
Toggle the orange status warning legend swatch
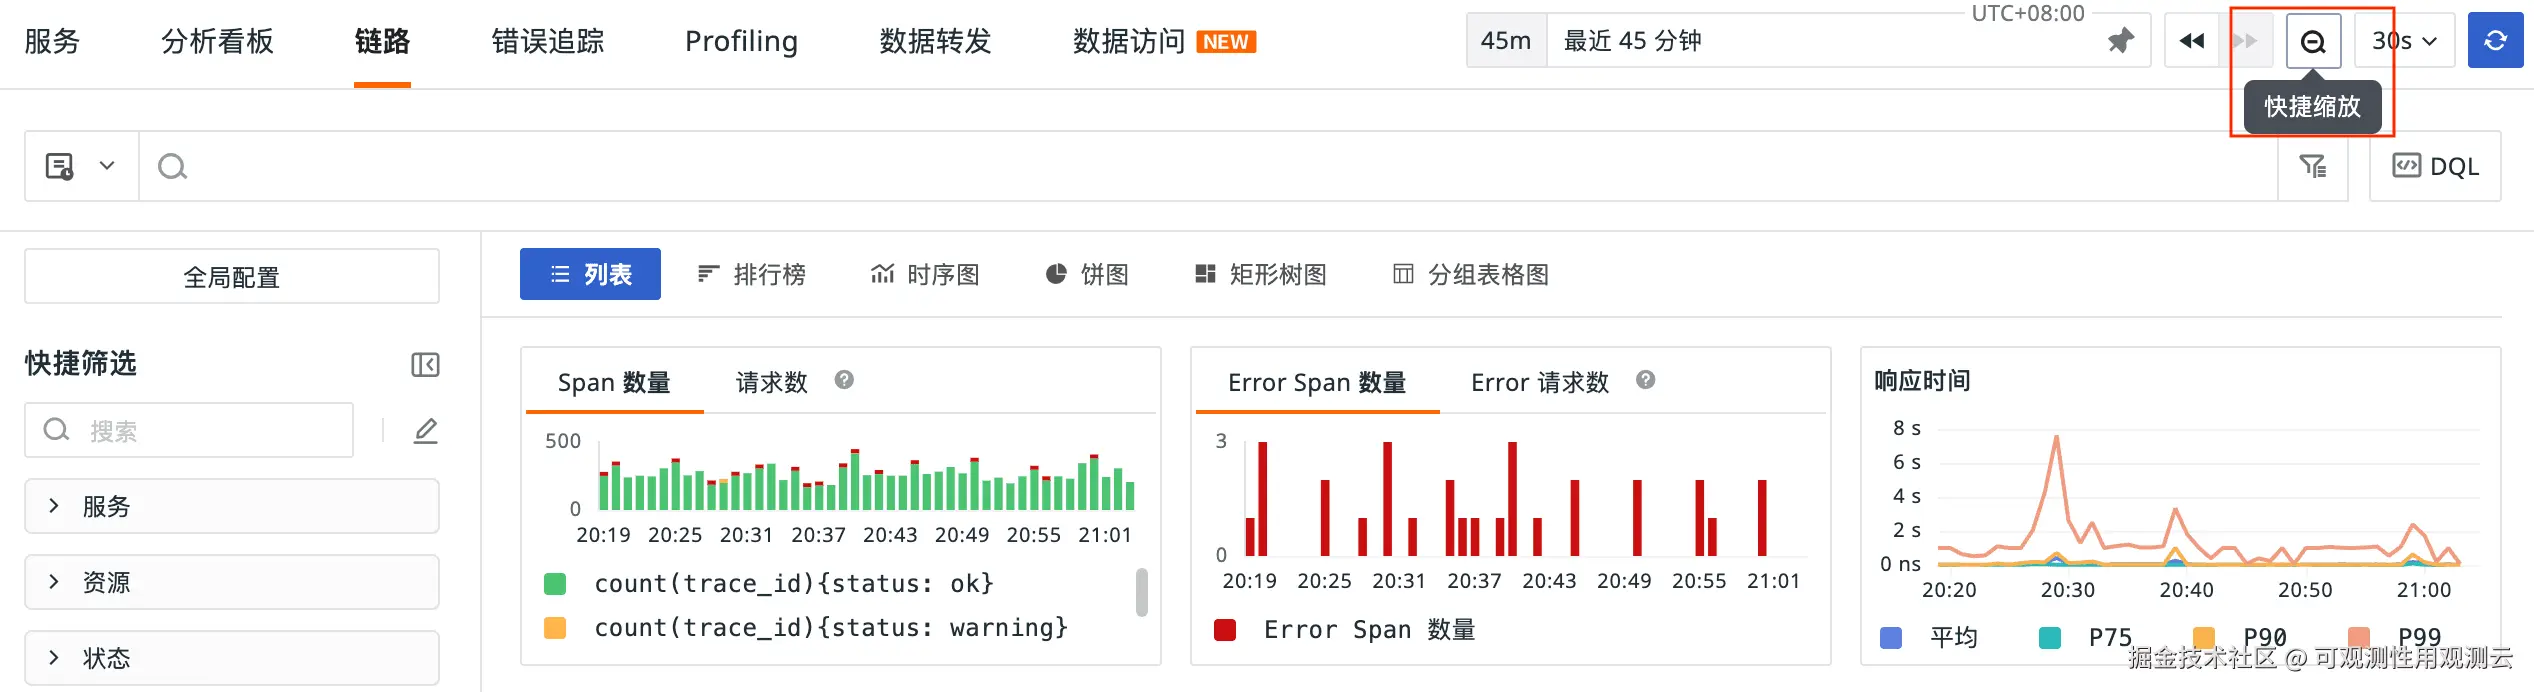point(555,628)
